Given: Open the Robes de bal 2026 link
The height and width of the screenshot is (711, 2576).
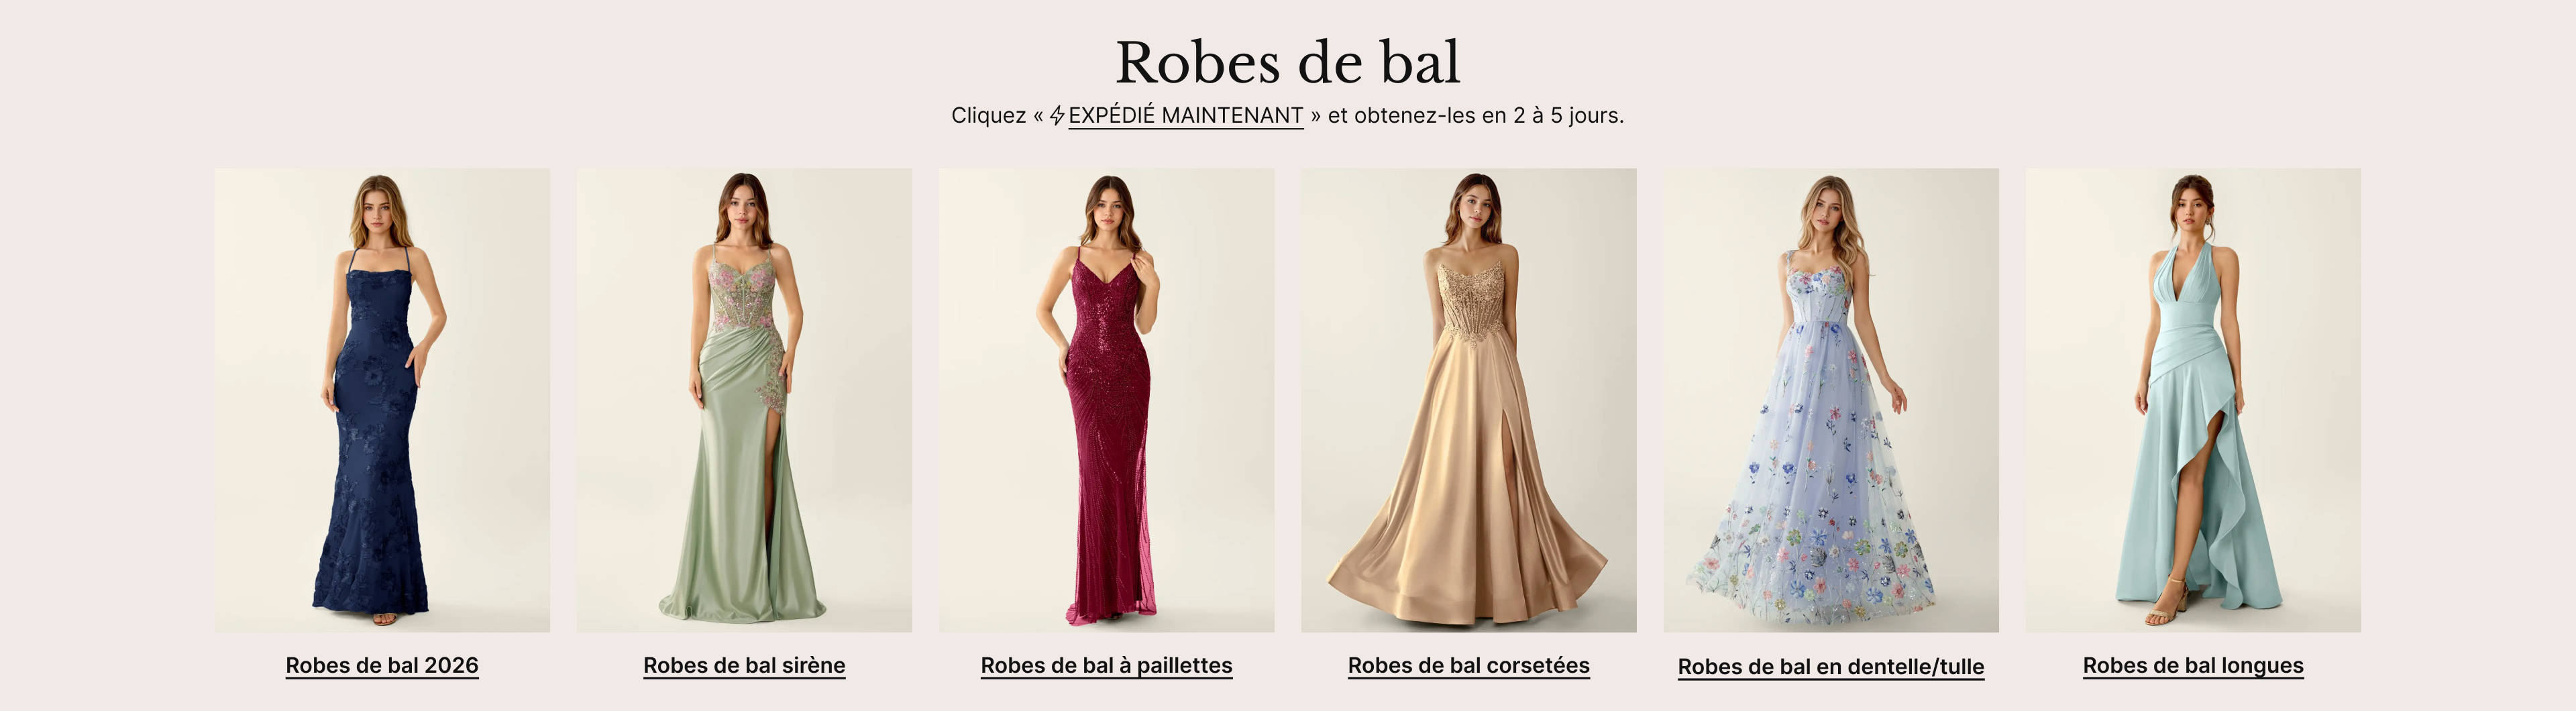Looking at the screenshot, I should (382, 665).
